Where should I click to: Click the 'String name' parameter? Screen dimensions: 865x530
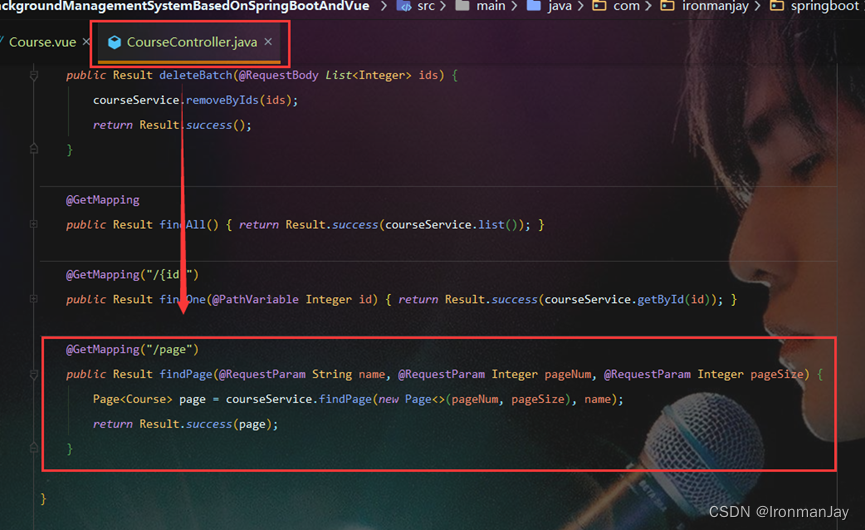pyautogui.click(x=349, y=374)
